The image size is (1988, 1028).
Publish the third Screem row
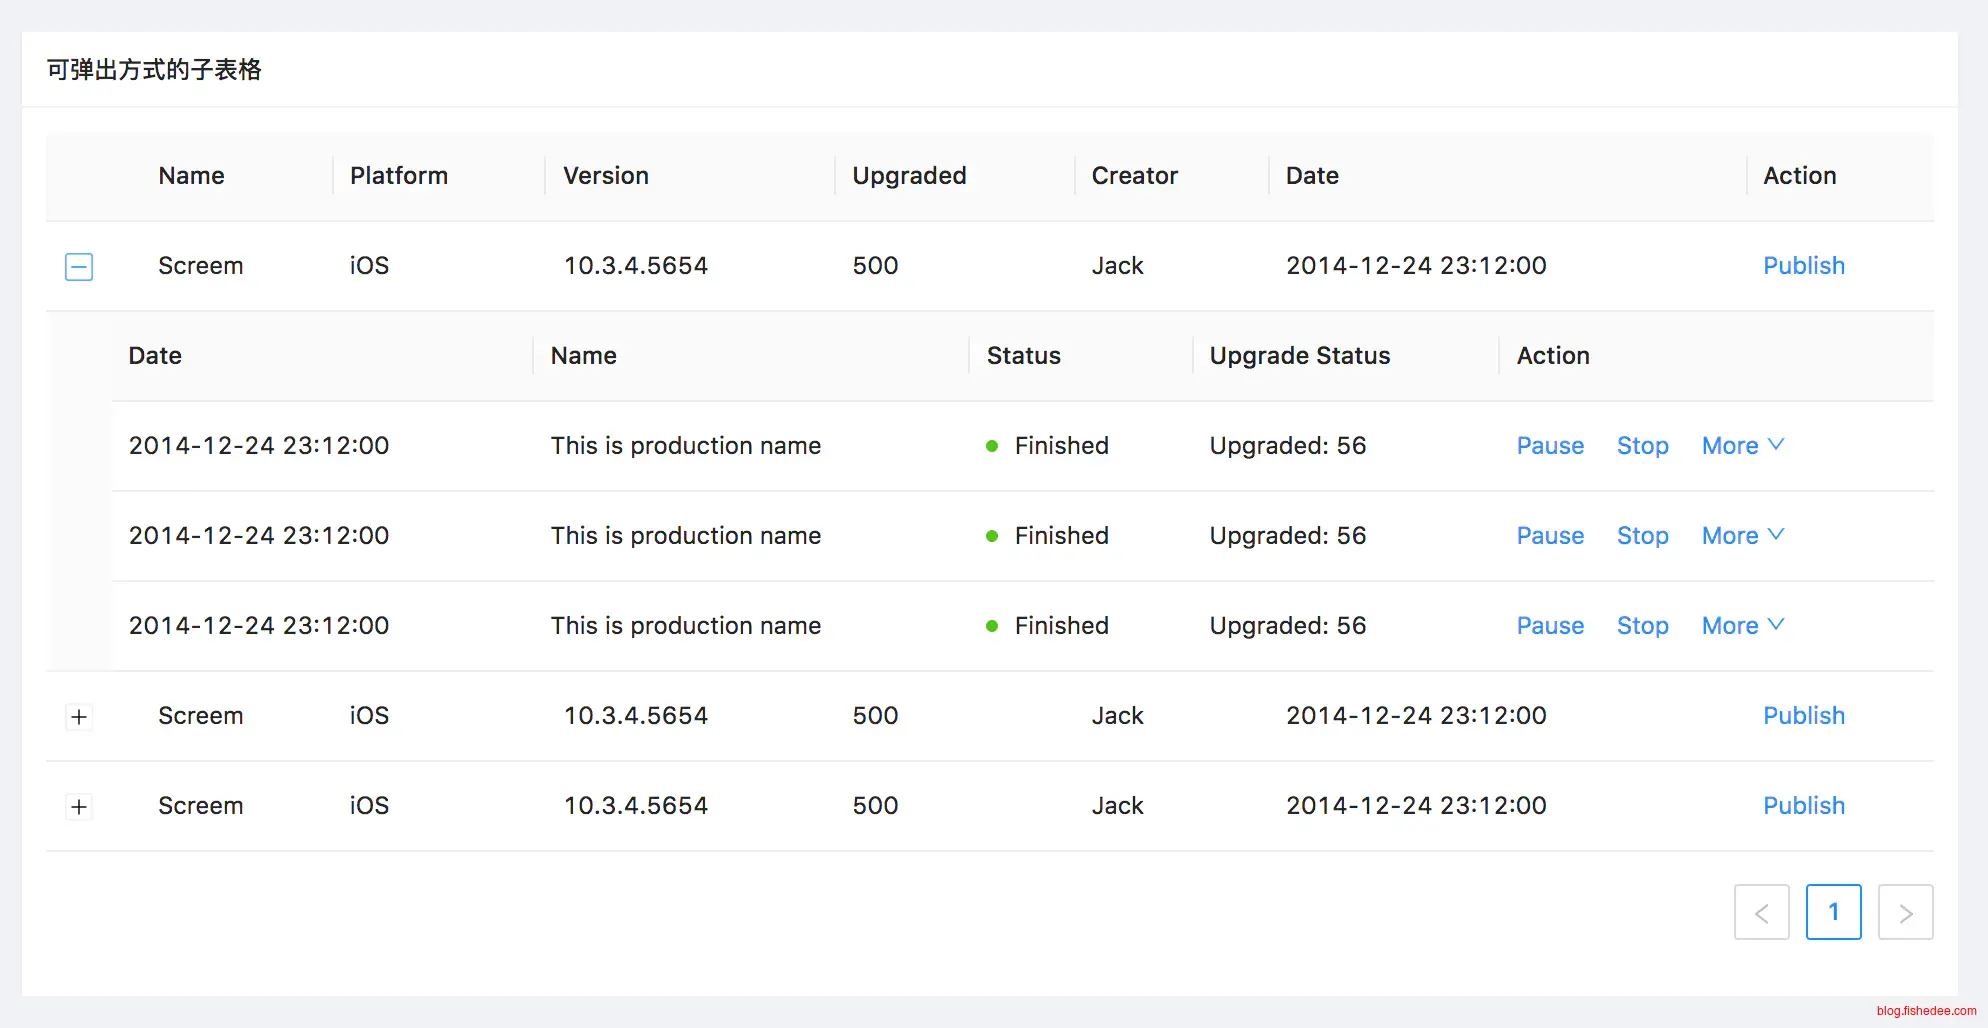[x=1803, y=806]
